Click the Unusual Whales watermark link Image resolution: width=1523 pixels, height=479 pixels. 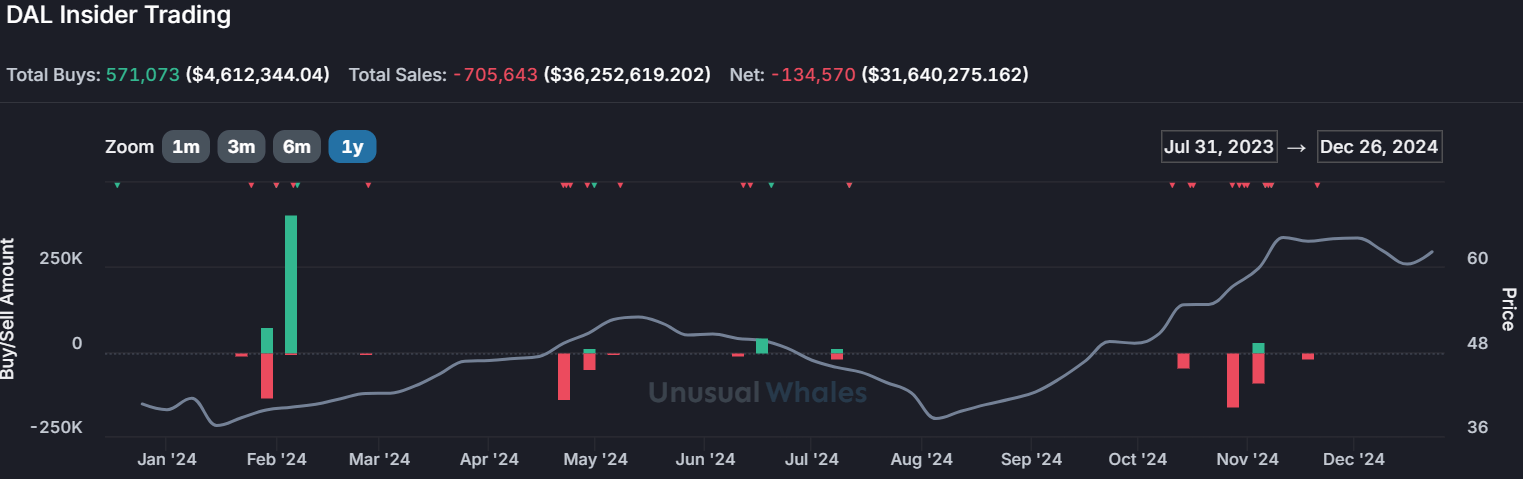[x=757, y=392]
